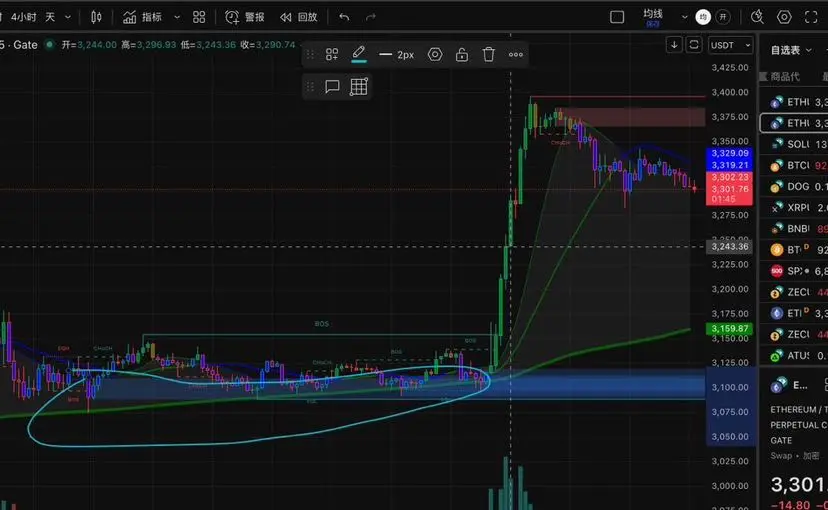Click the blue 3,329.09 price label

point(729,153)
